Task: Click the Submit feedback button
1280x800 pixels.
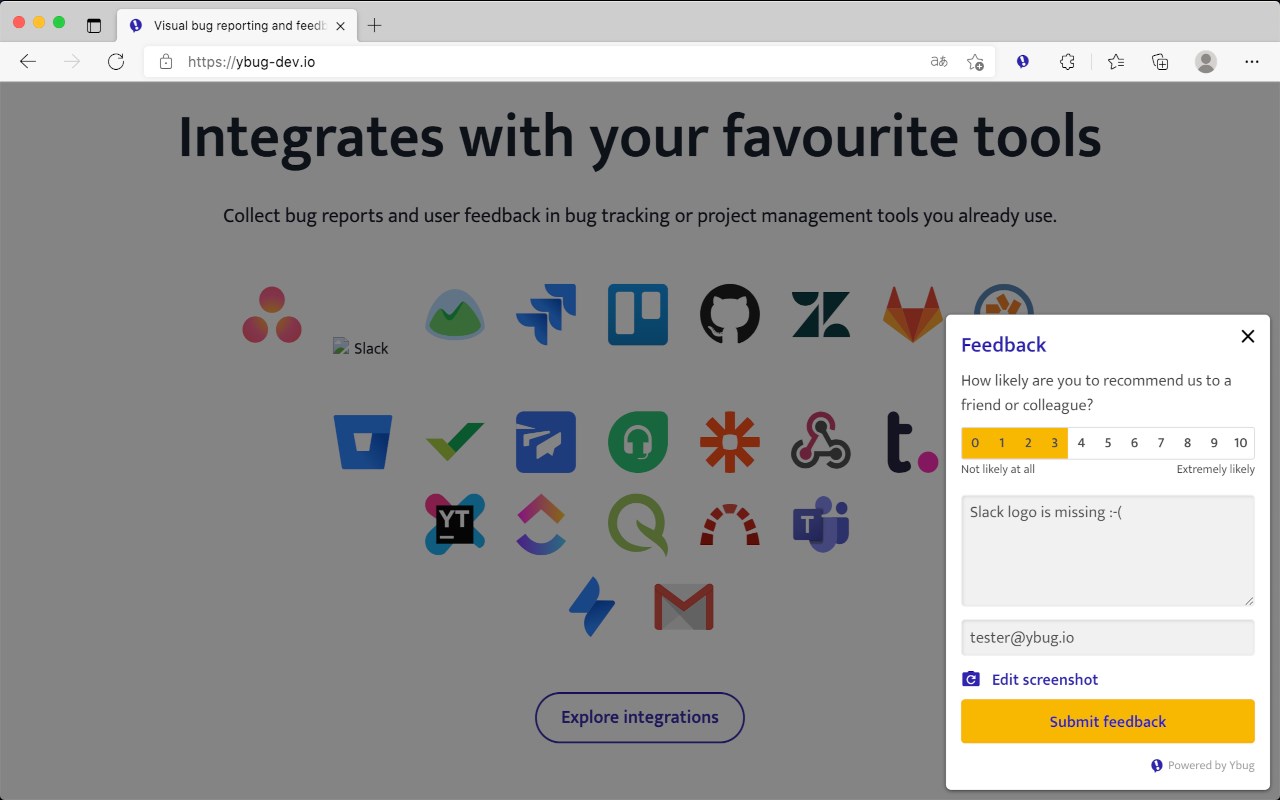Action: [1107, 721]
